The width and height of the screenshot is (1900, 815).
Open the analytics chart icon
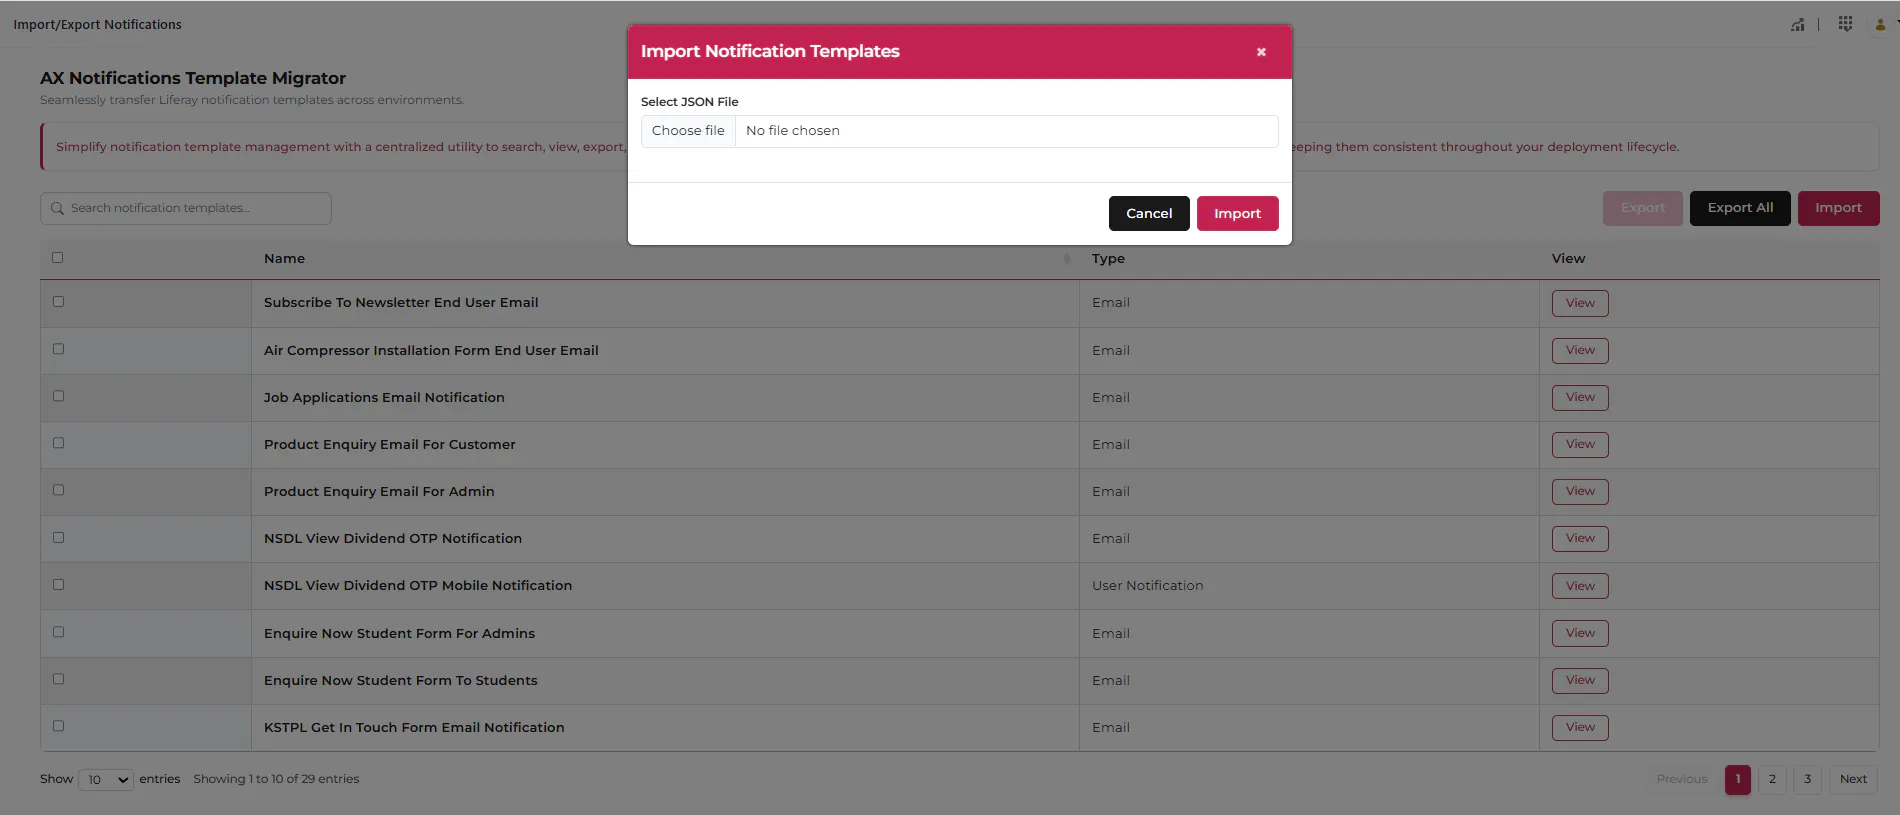1797,24
